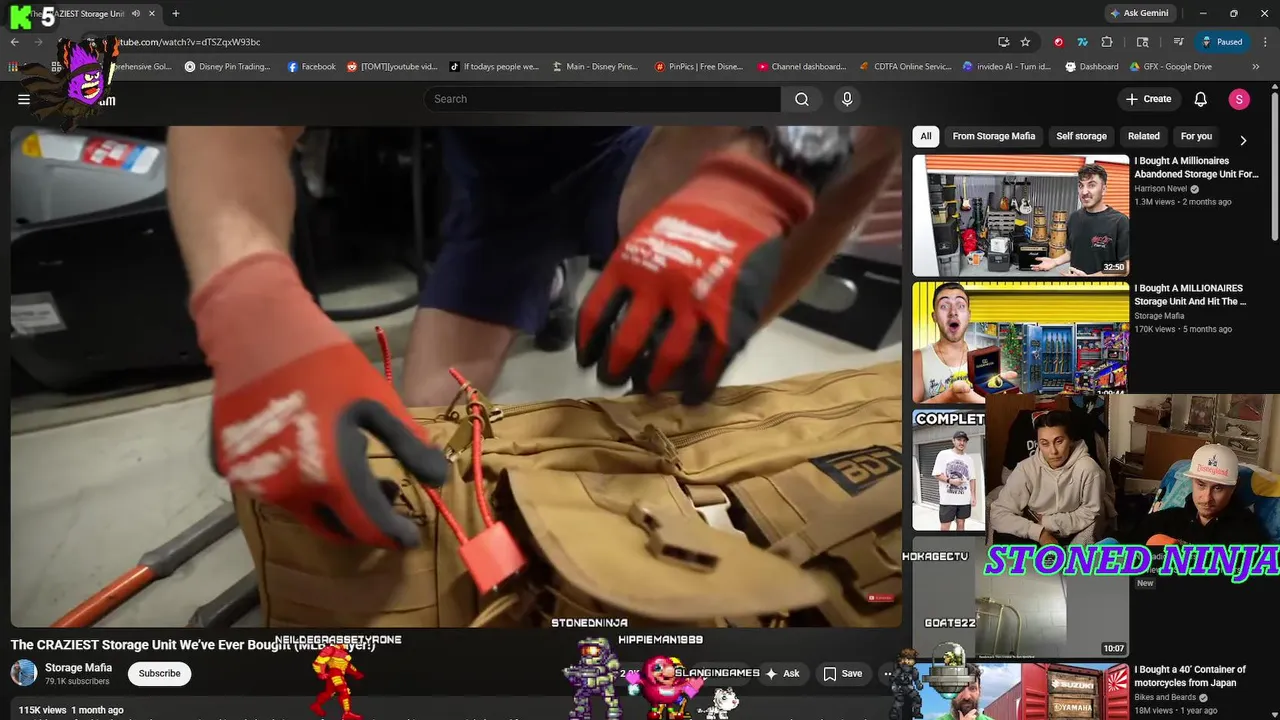Click the Storage Mafia channel name

(x=78, y=667)
